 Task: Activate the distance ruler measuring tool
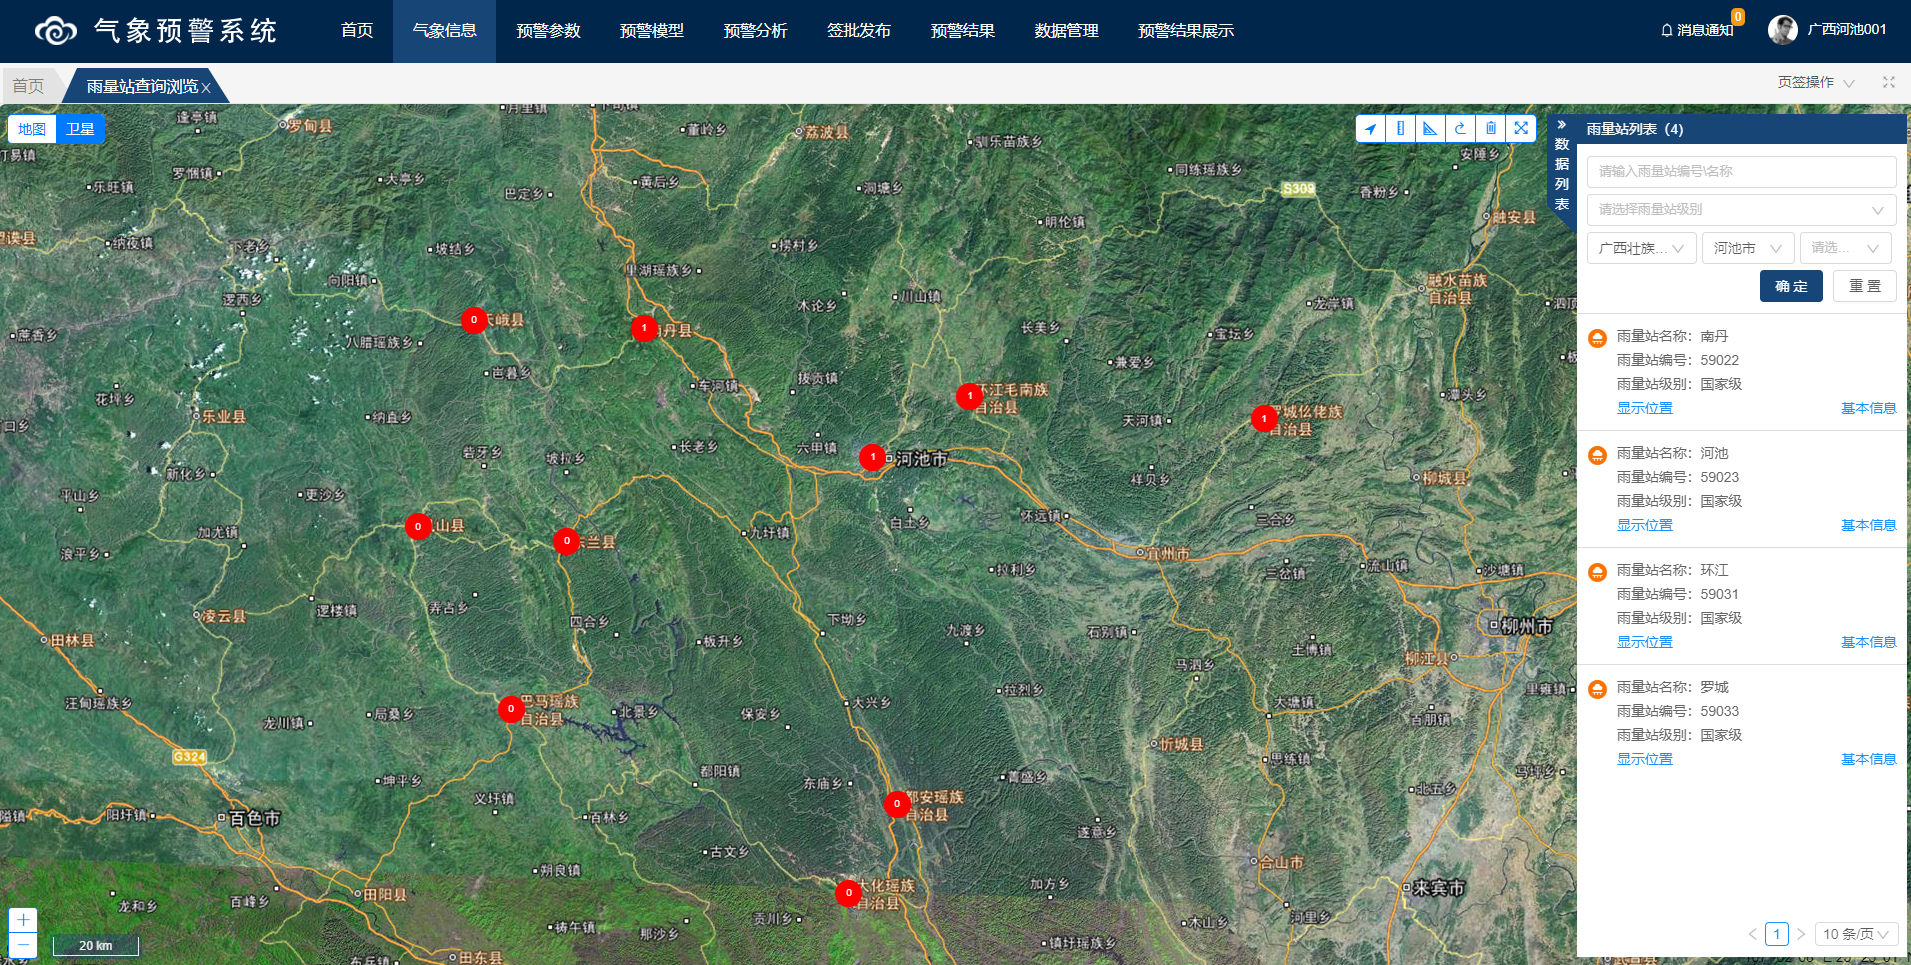pos(1401,128)
